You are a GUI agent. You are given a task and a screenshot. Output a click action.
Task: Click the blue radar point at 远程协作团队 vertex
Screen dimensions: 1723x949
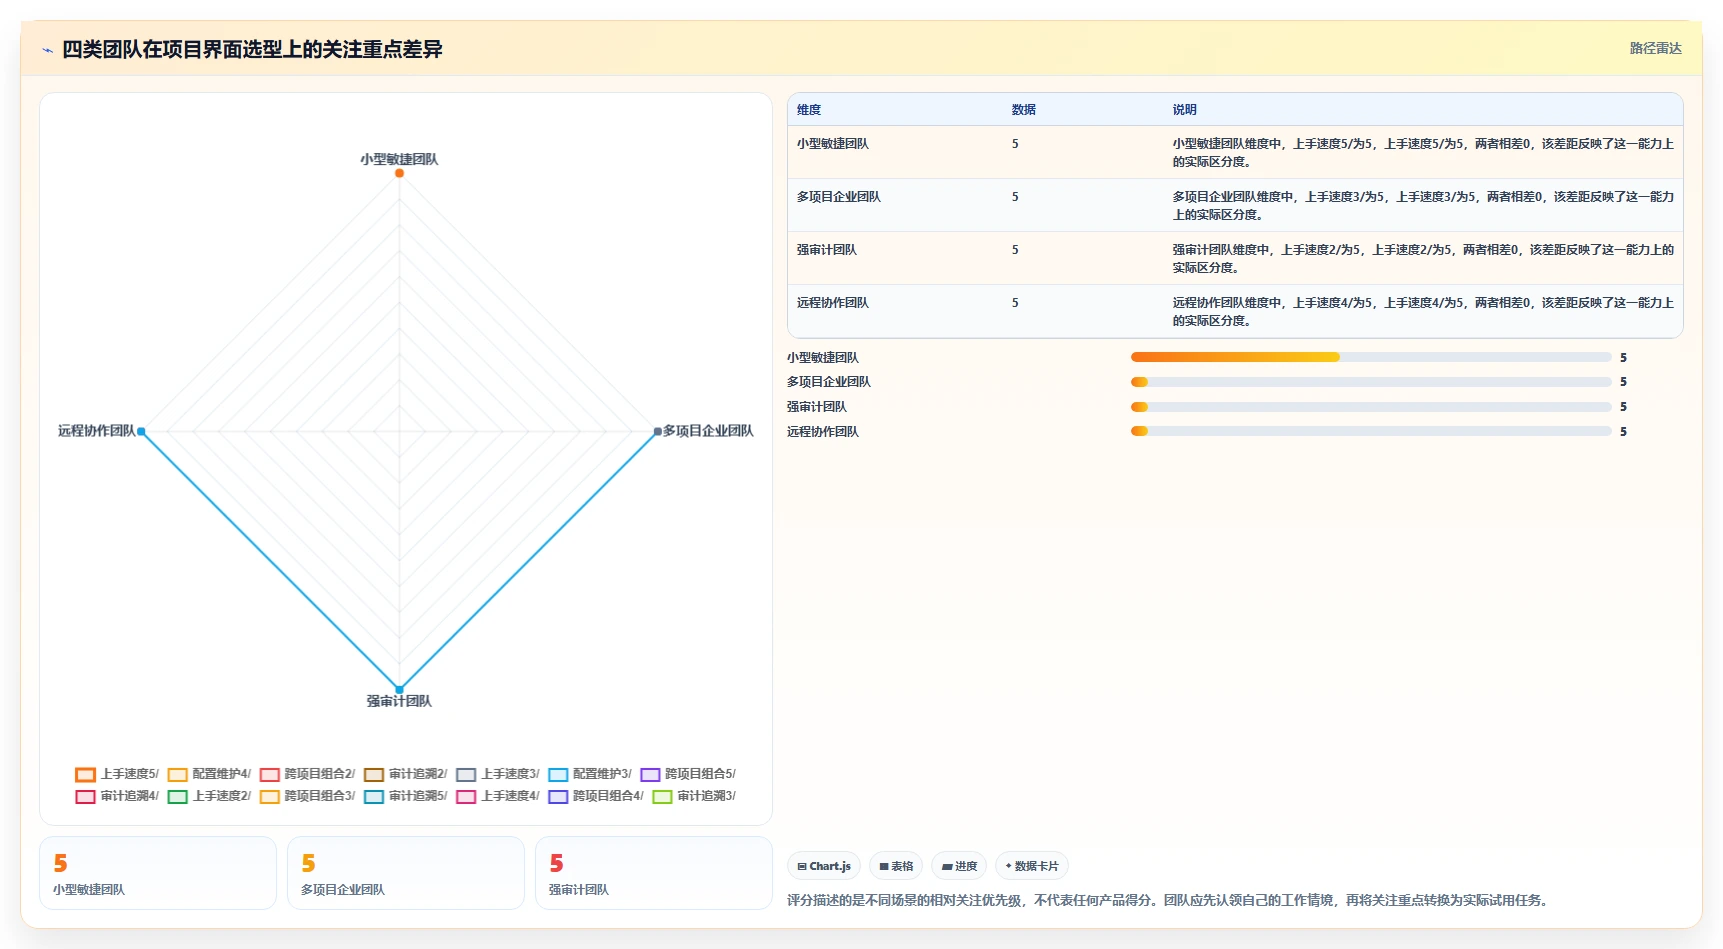(x=141, y=432)
